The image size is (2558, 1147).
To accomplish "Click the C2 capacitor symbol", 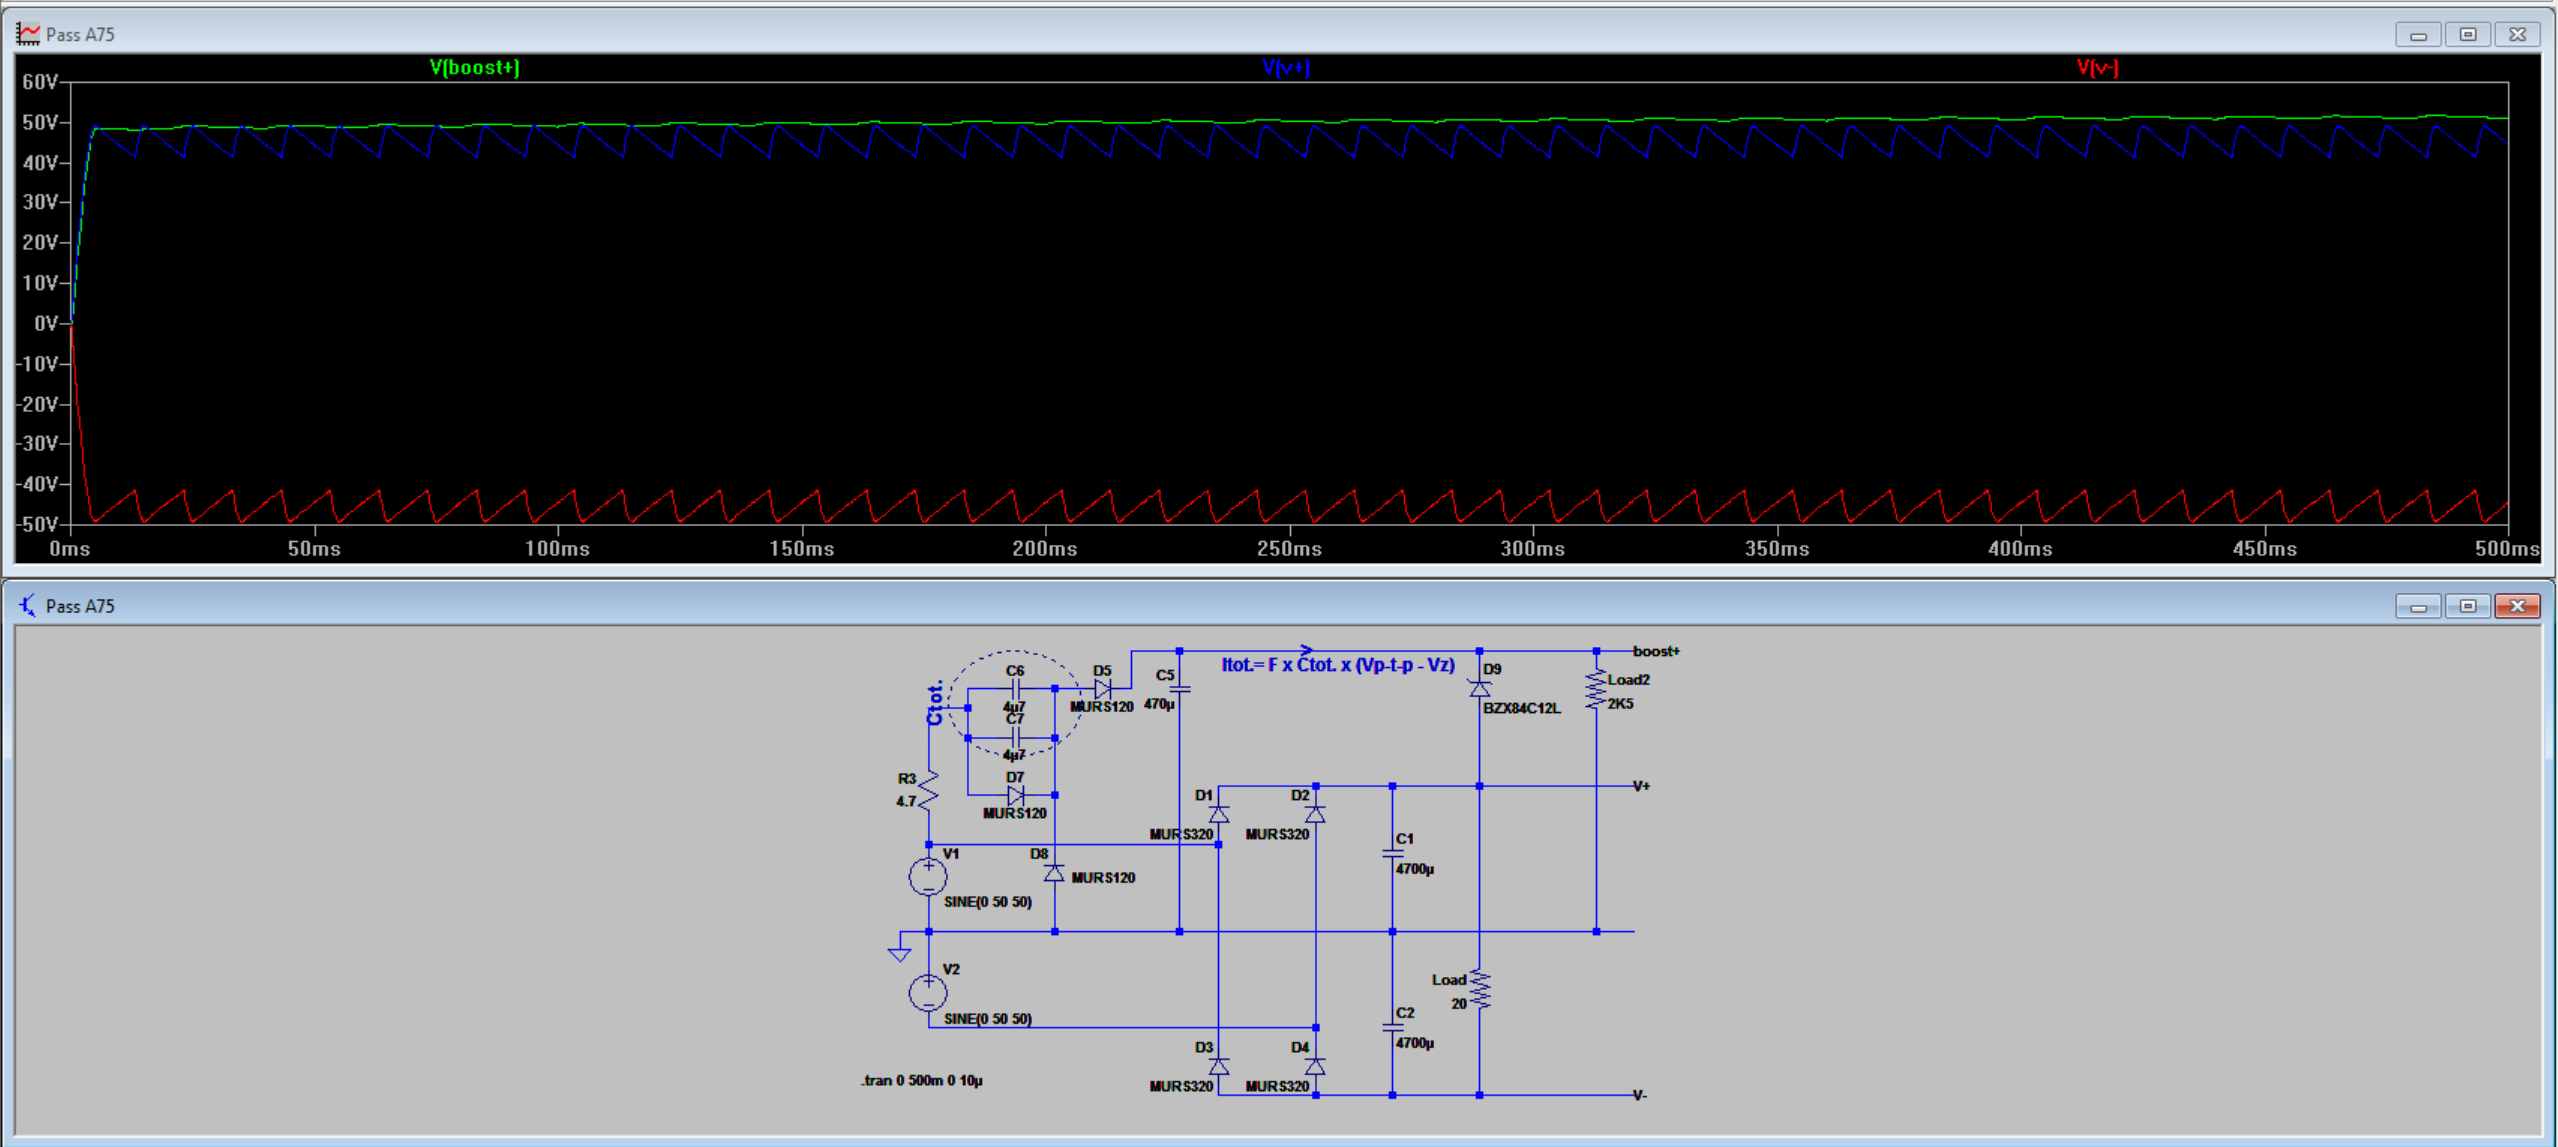I will 1392,1027.
